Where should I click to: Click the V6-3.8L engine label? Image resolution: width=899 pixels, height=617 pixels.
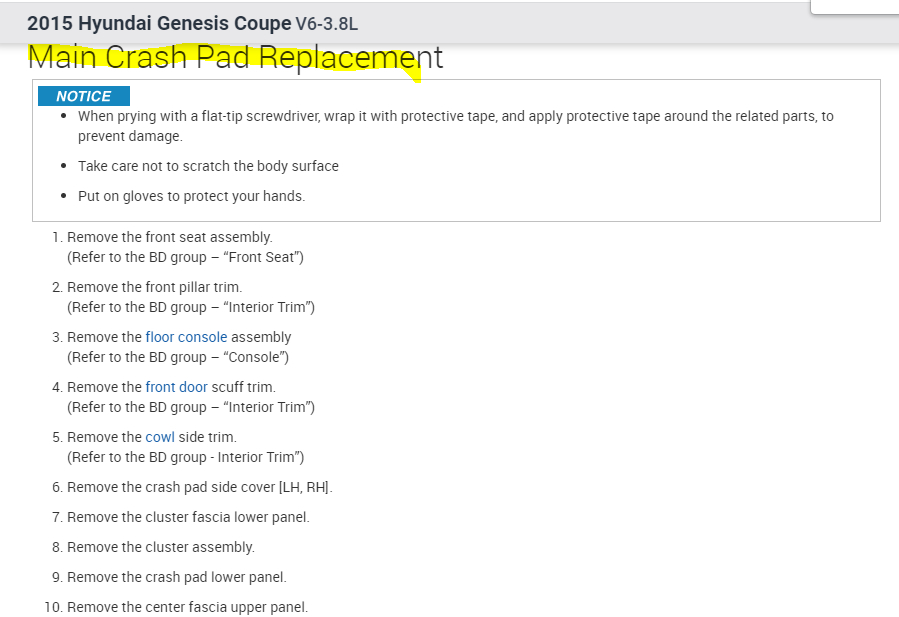(x=326, y=24)
